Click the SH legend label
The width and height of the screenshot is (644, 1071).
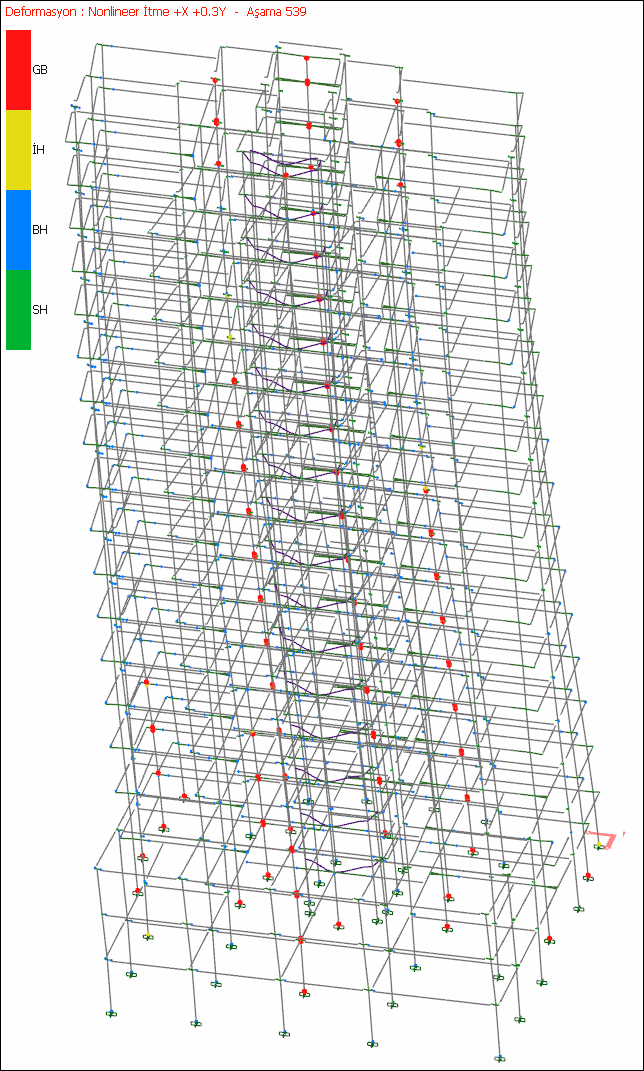40,310
